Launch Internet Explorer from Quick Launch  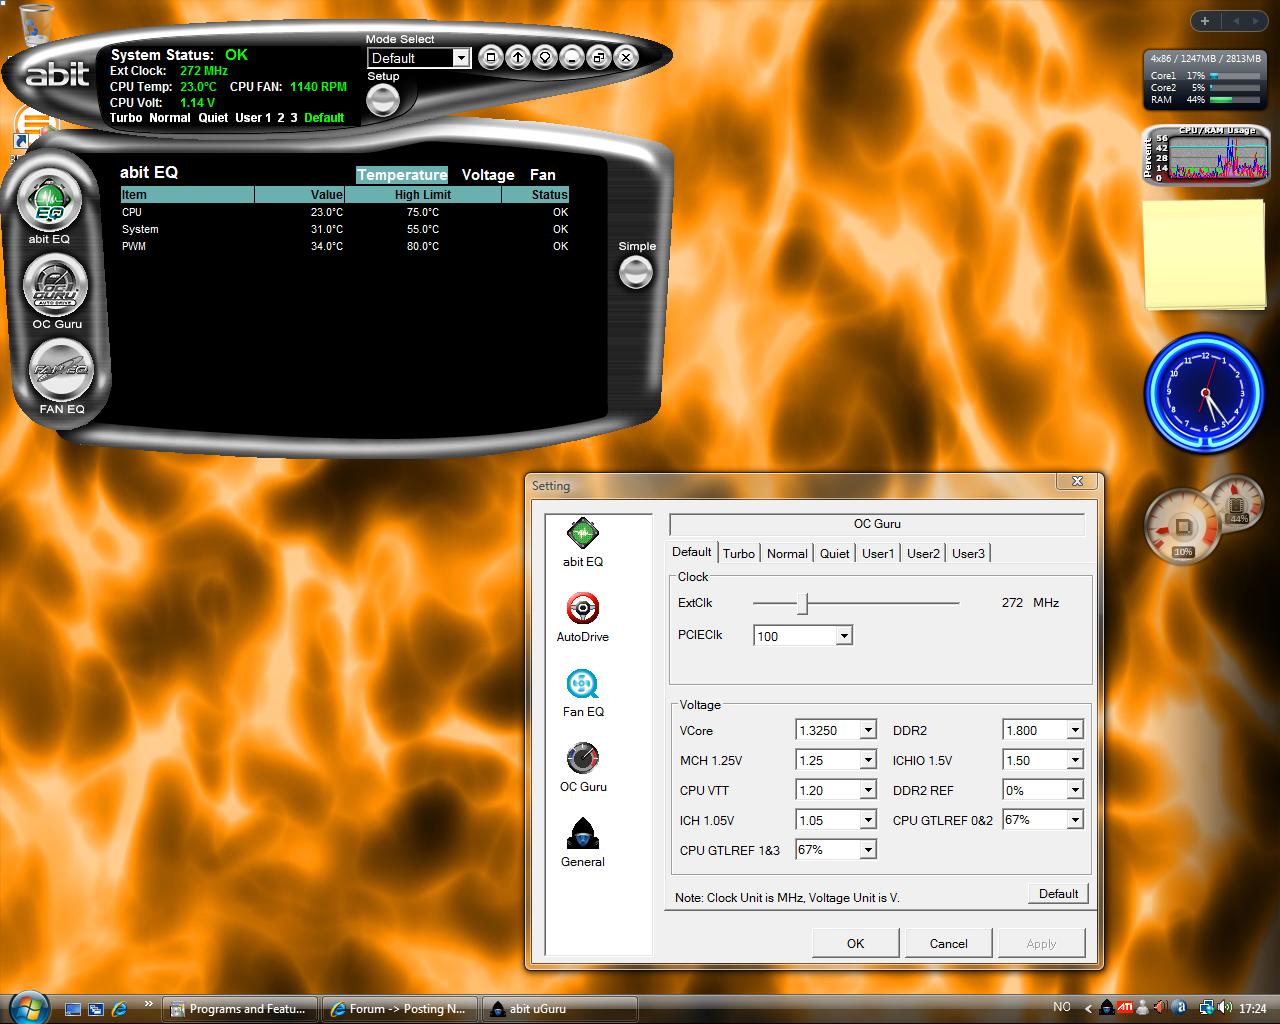pyautogui.click(x=120, y=1009)
